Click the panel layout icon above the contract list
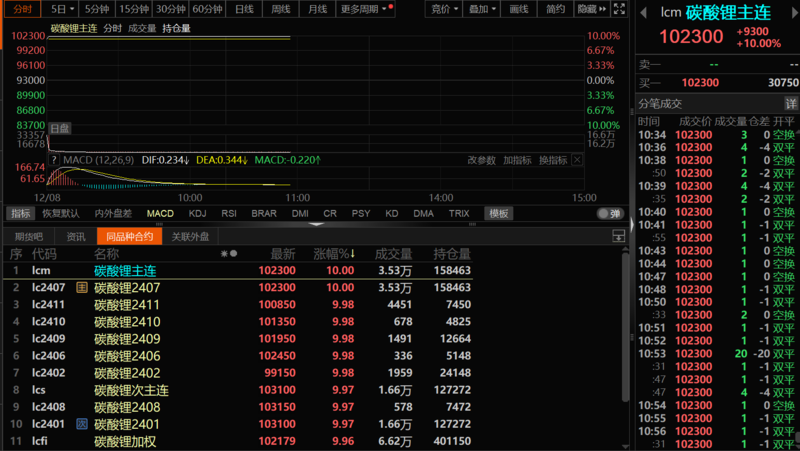 point(618,236)
